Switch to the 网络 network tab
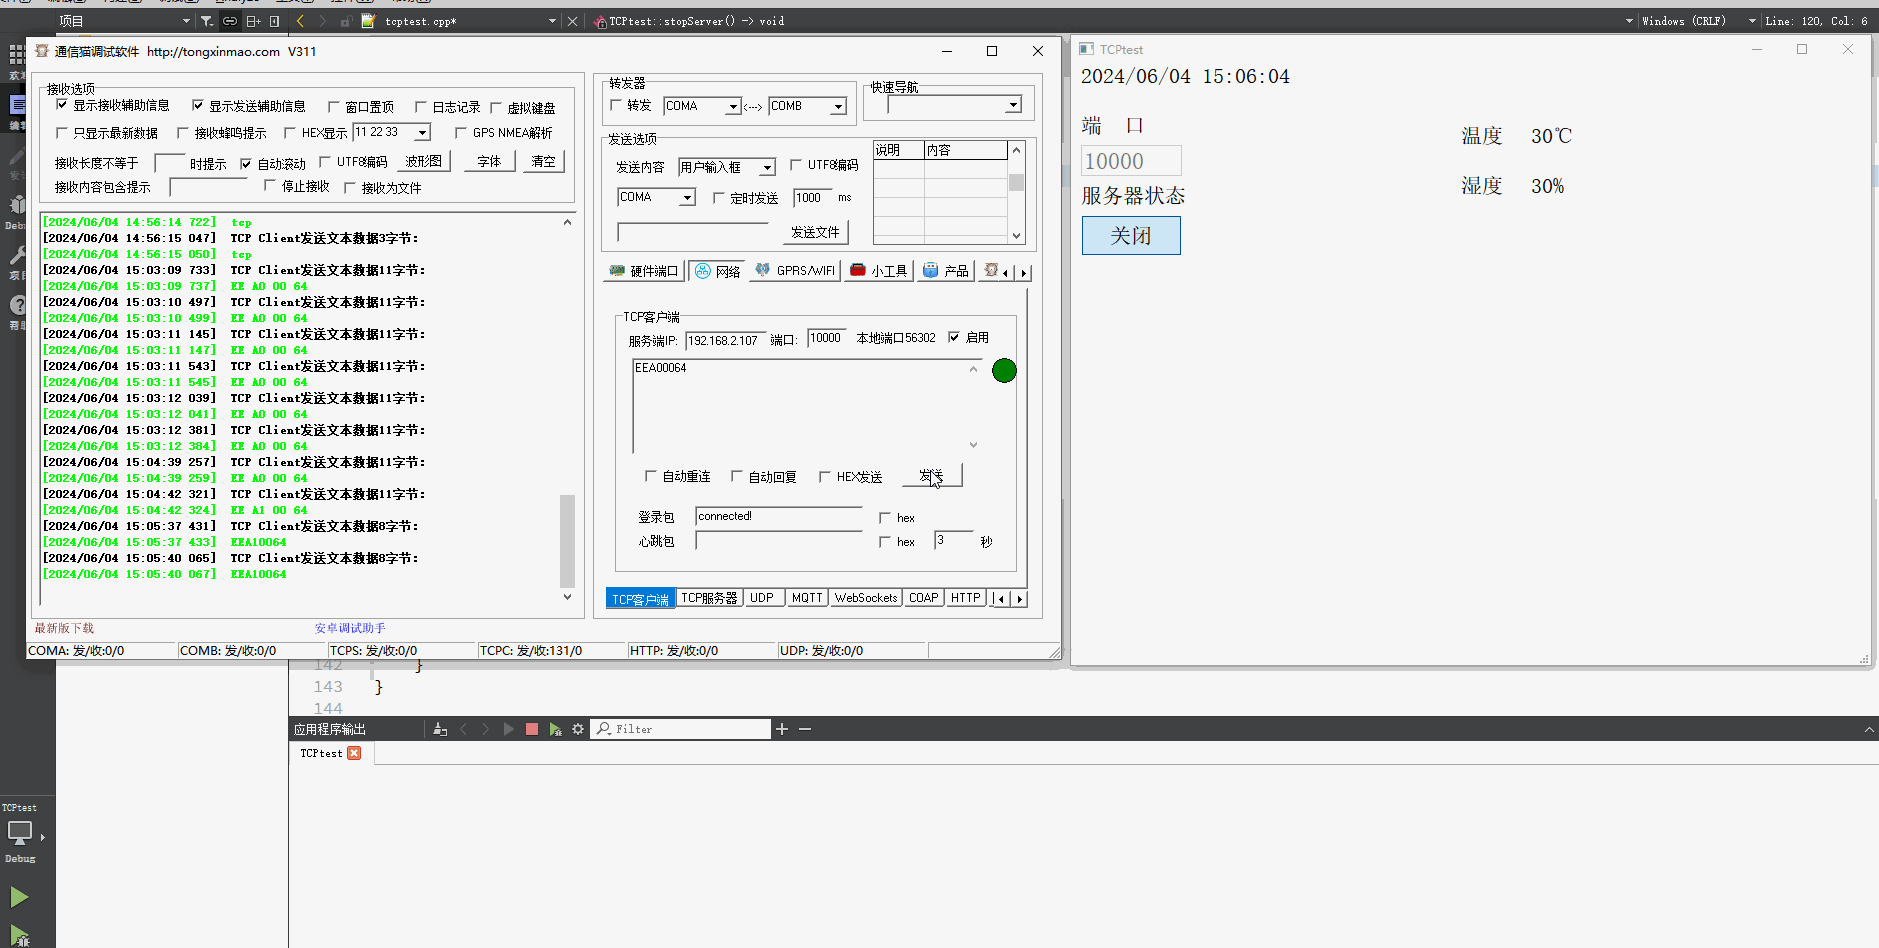Screen dimensions: 1879x948 pos(717,271)
